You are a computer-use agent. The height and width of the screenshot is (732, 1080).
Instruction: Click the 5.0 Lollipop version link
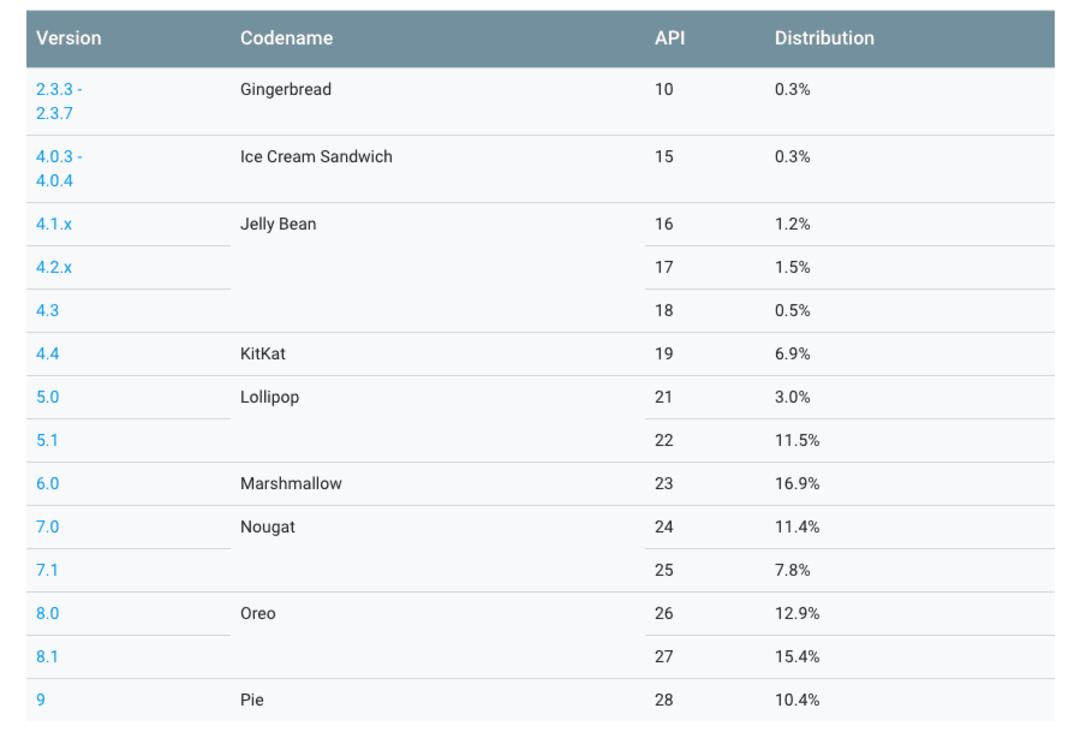[x=48, y=397]
